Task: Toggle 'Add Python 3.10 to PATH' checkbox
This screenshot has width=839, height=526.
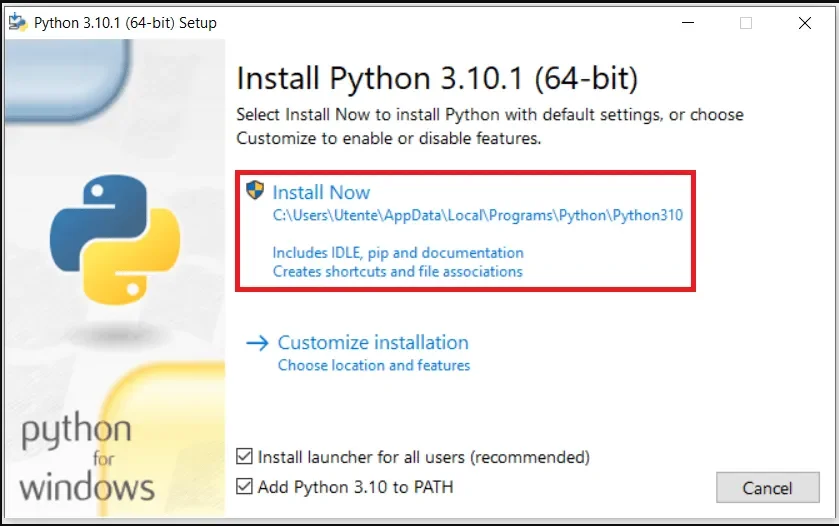Action: click(244, 486)
